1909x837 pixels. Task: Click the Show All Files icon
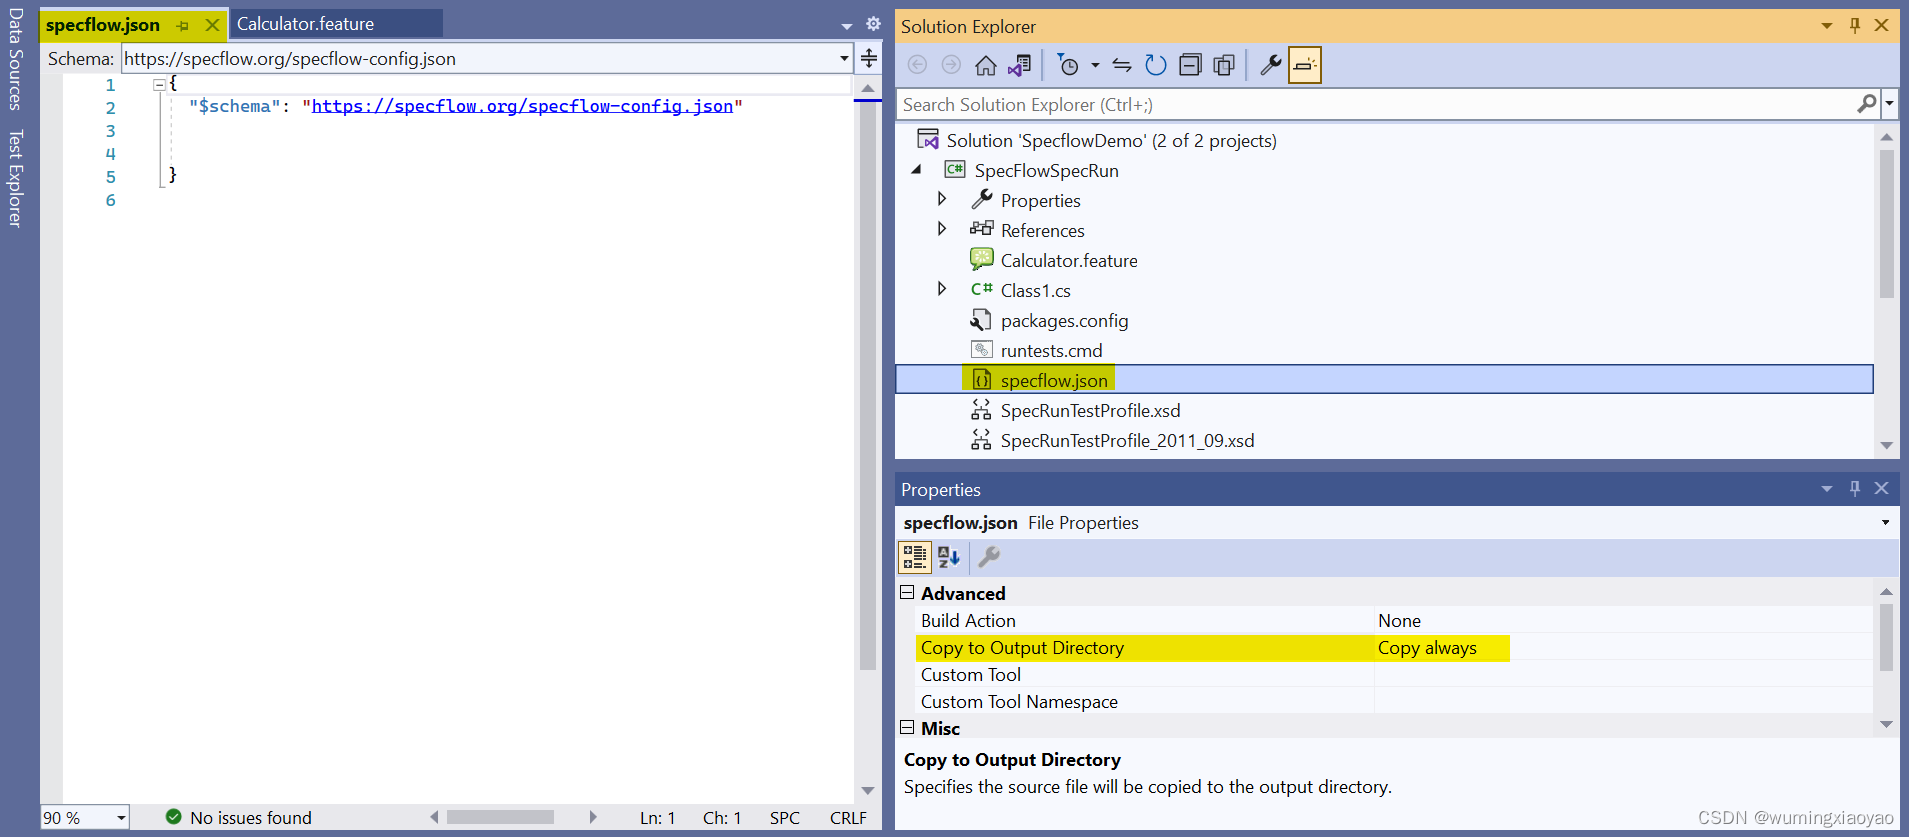coord(1224,66)
